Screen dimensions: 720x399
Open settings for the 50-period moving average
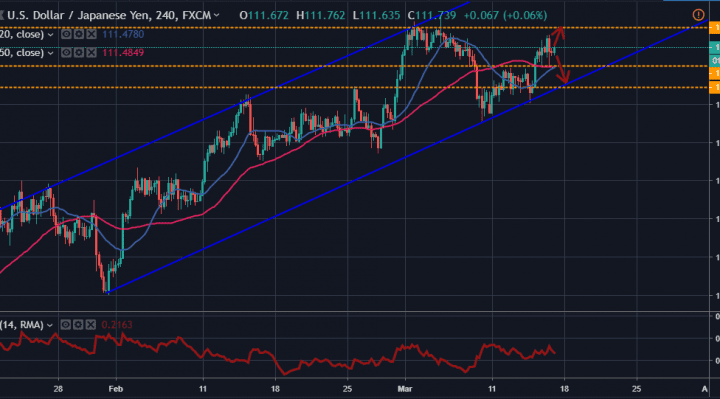[79, 53]
